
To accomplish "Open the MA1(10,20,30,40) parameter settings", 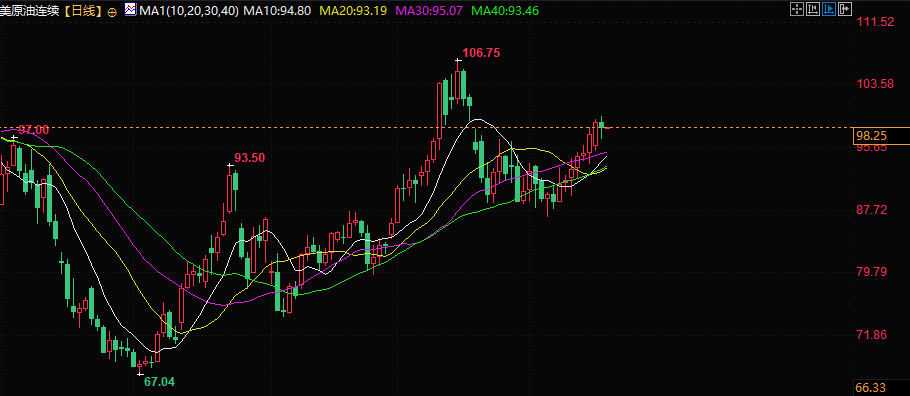I will click(189, 10).
